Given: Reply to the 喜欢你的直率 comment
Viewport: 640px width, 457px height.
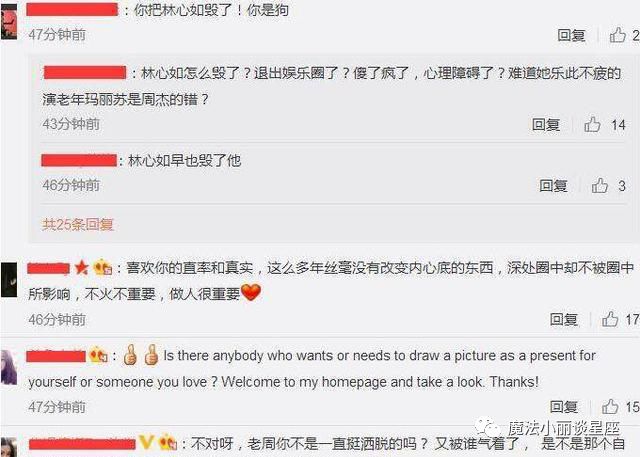Looking at the screenshot, I should coord(564,319).
